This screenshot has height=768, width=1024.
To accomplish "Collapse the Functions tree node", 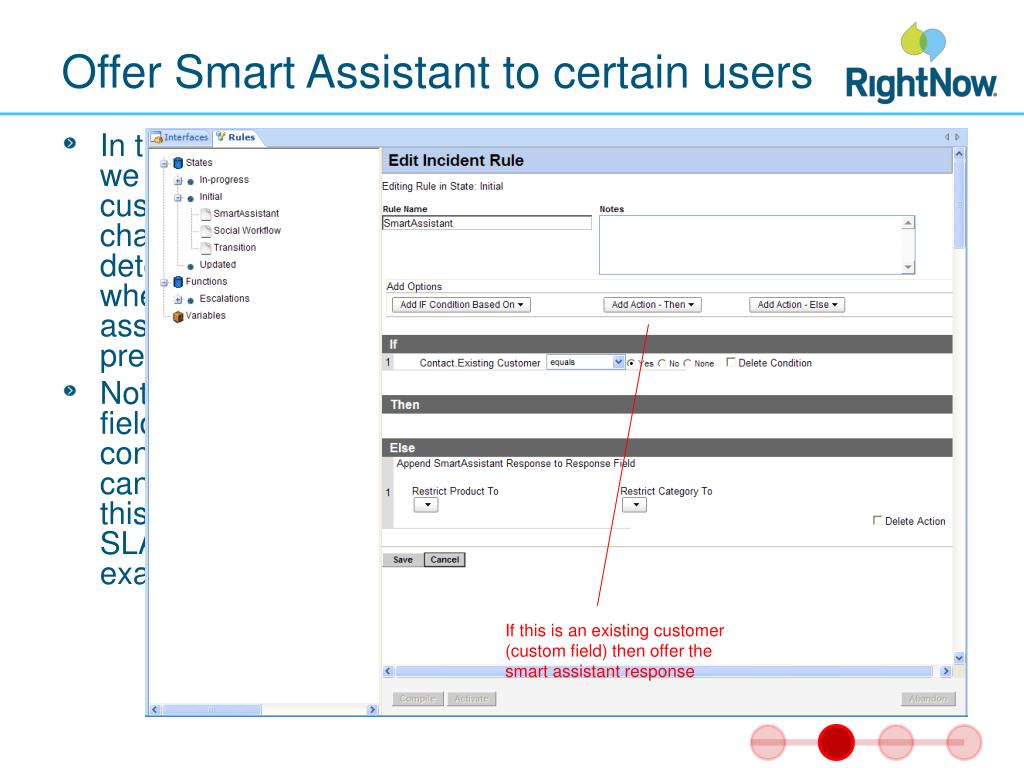I will 164,282.
